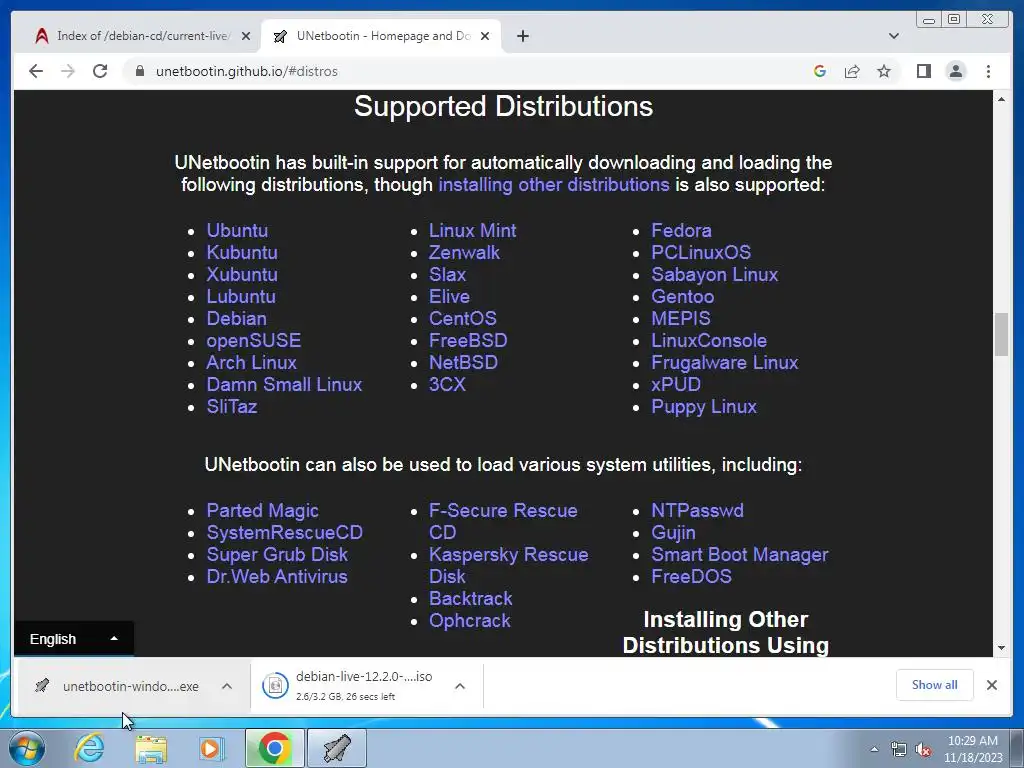Open the PCLinuxOS link
This screenshot has height=768, width=1024.
pyautogui.click(x=701, y=253)
